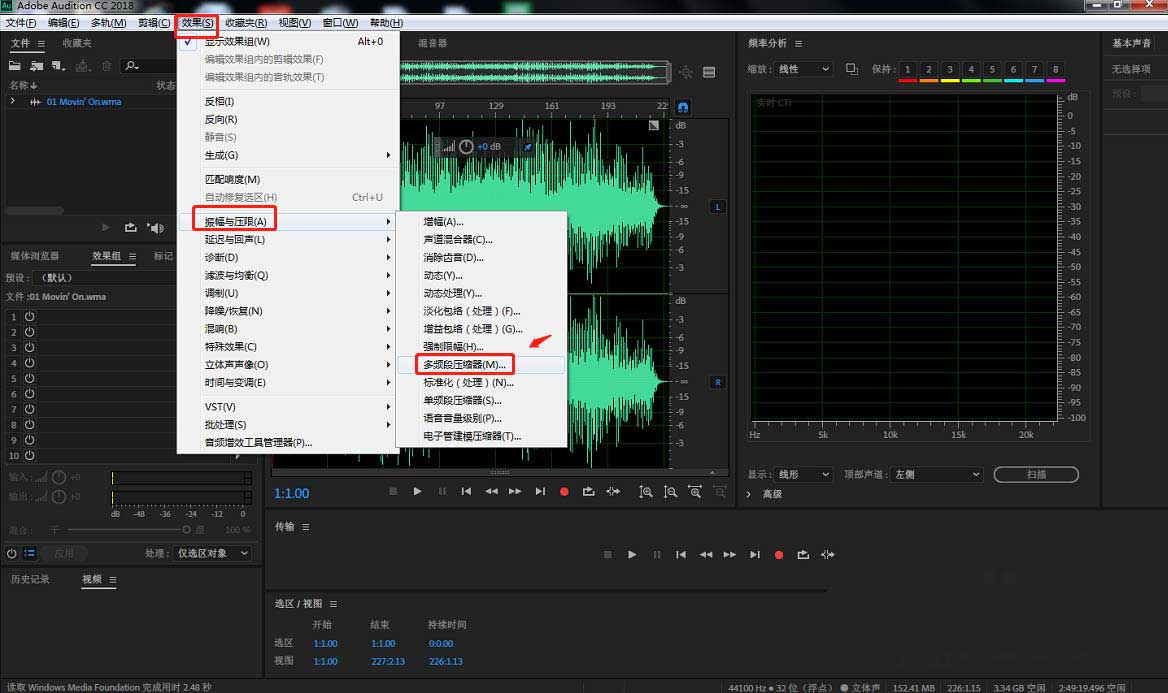Toggle the left channel L button
Screen dimensions: 1168x693
coord(717,207)
